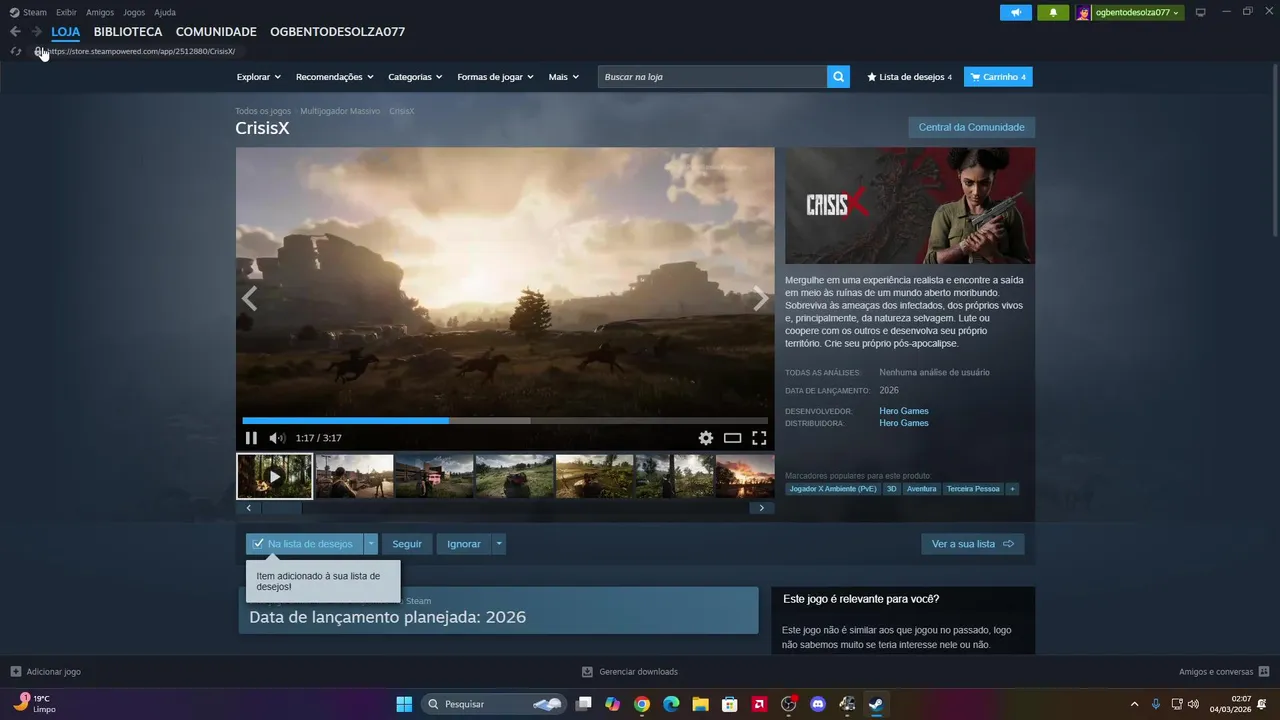Expand Explorar store menu
The image size is (1280, 720).
(x=258, y=77)
